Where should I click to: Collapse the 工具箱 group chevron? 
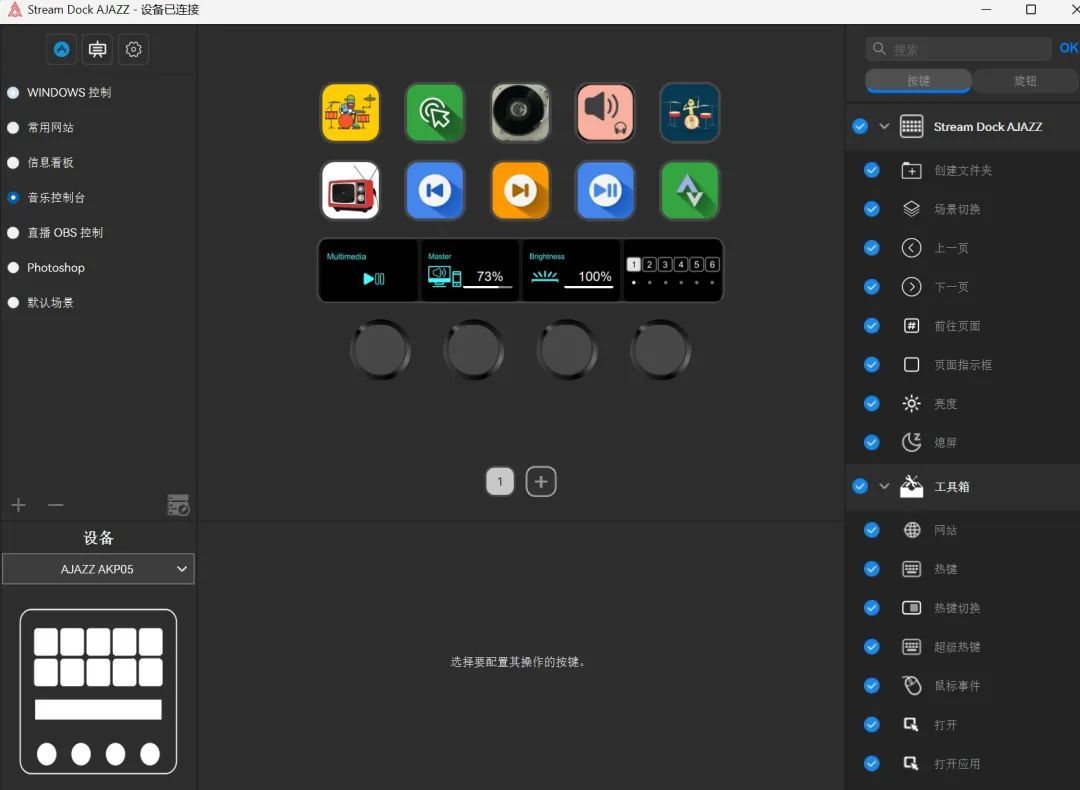point(884,486)
